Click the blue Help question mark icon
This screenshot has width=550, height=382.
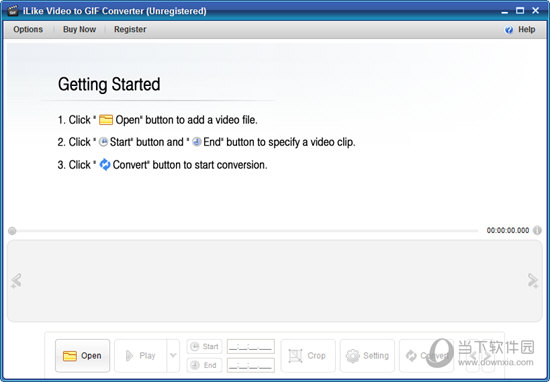(509, 30)
